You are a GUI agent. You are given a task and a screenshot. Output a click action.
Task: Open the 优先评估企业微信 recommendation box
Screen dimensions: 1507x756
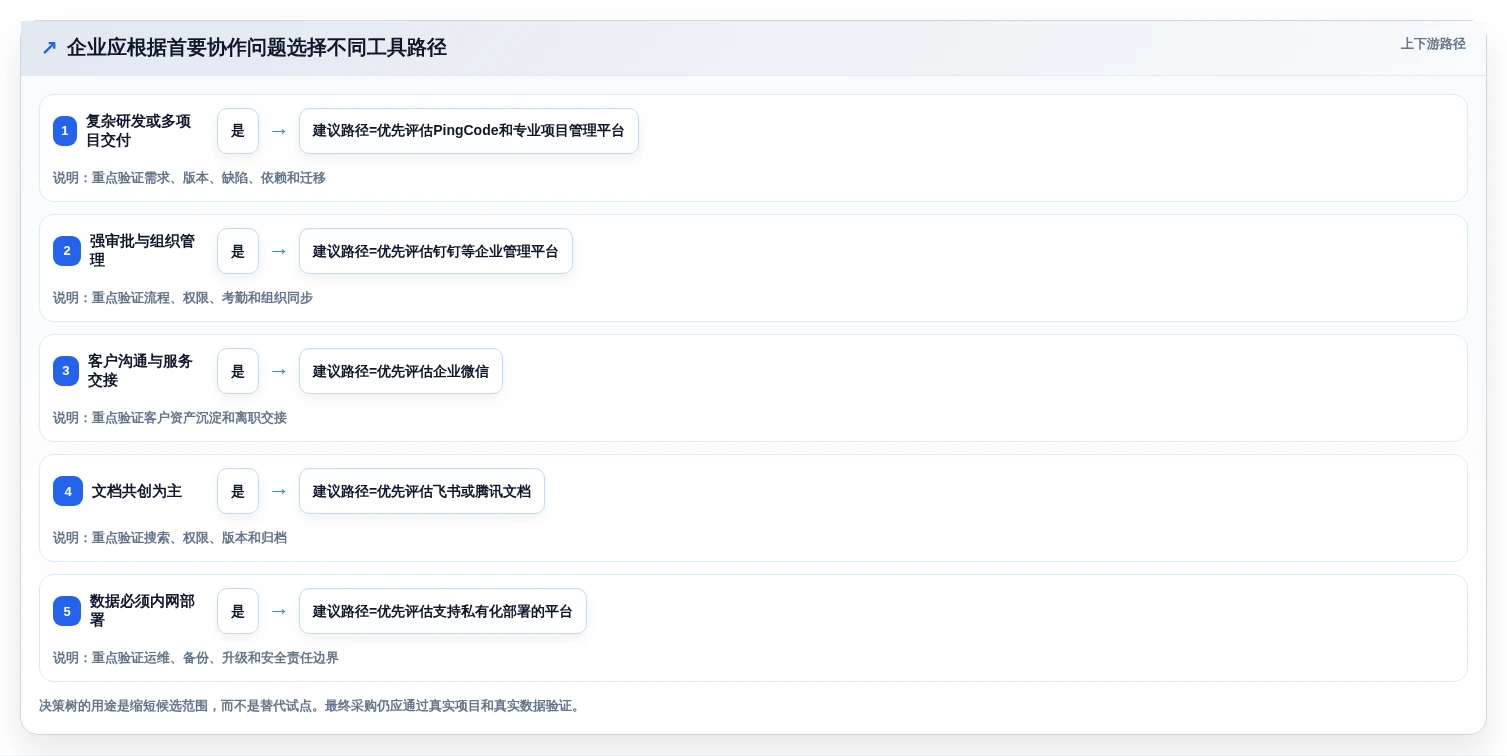point(401,371)
